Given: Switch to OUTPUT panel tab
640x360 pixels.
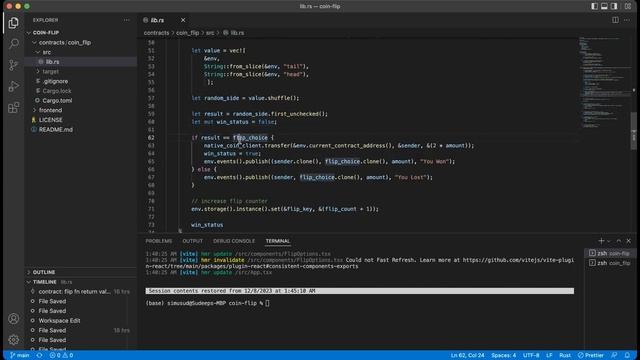Looking at the screenshot, I should (x=193, y=241).
